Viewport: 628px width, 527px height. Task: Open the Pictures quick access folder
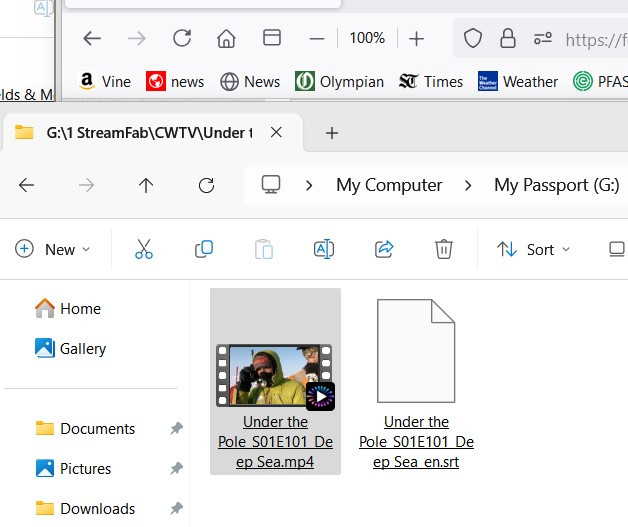click(x=73, y=469)
